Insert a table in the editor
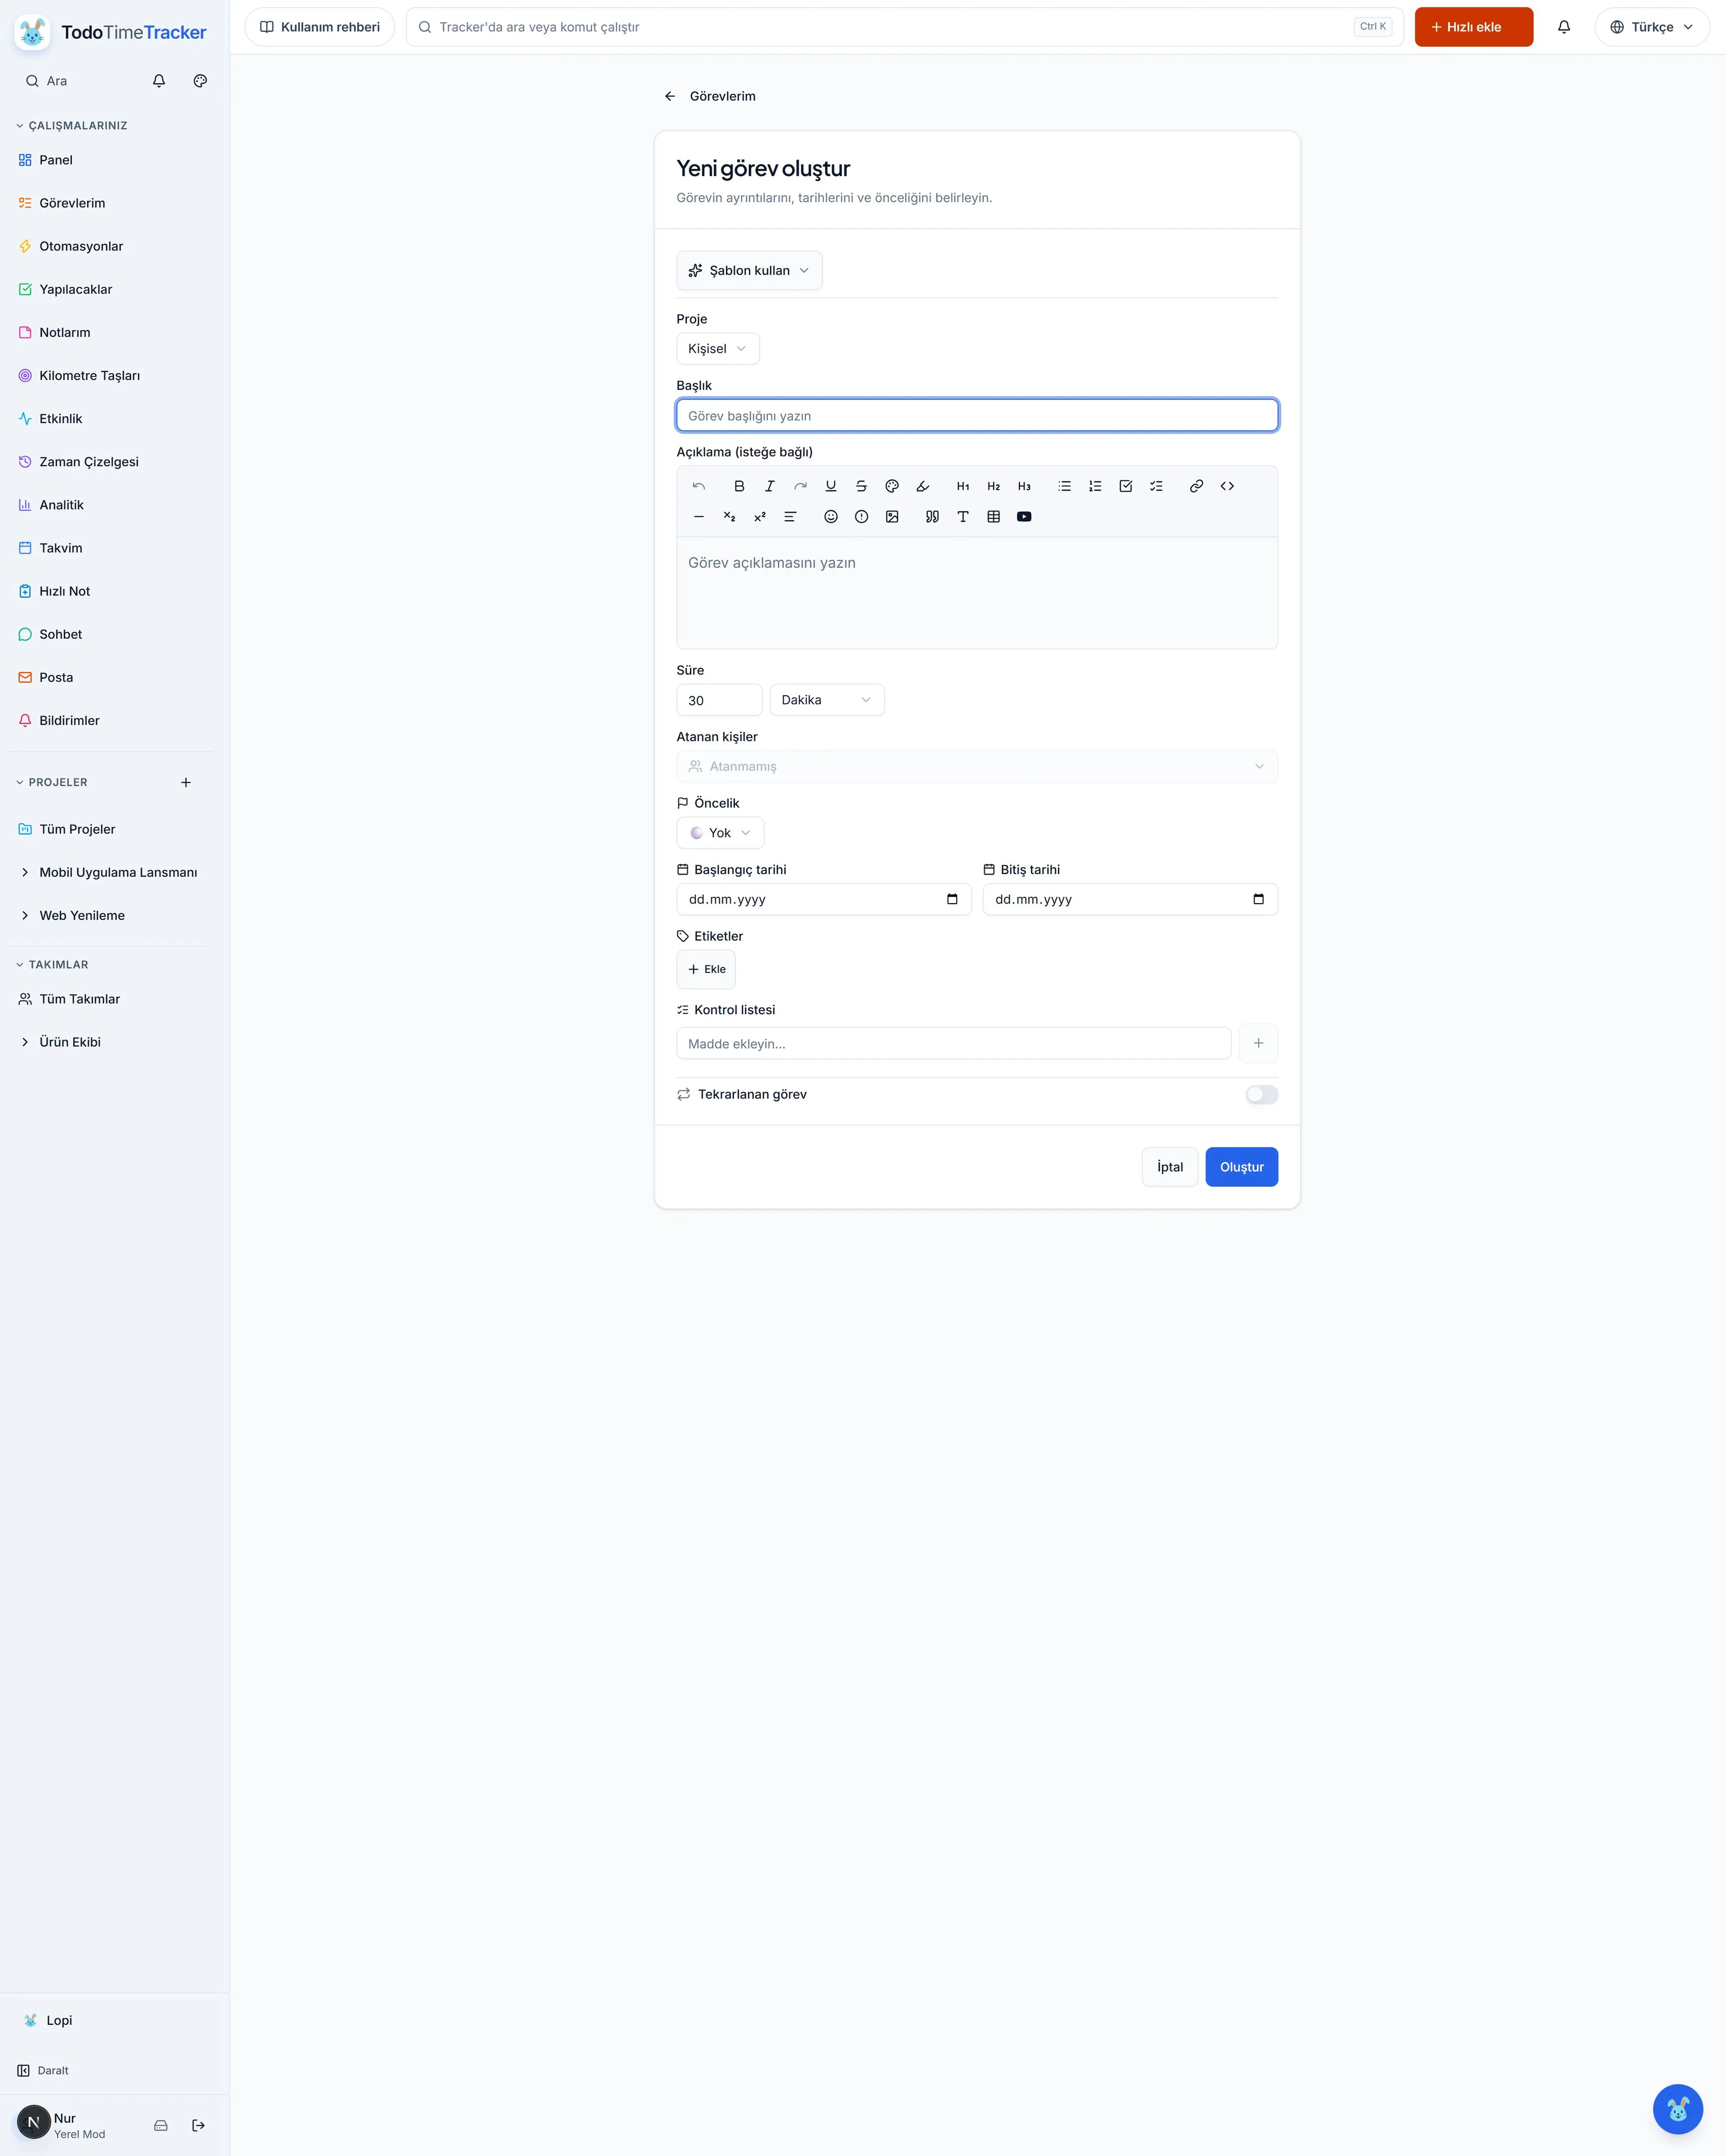 pyautogui.click(x=993, y=517)
